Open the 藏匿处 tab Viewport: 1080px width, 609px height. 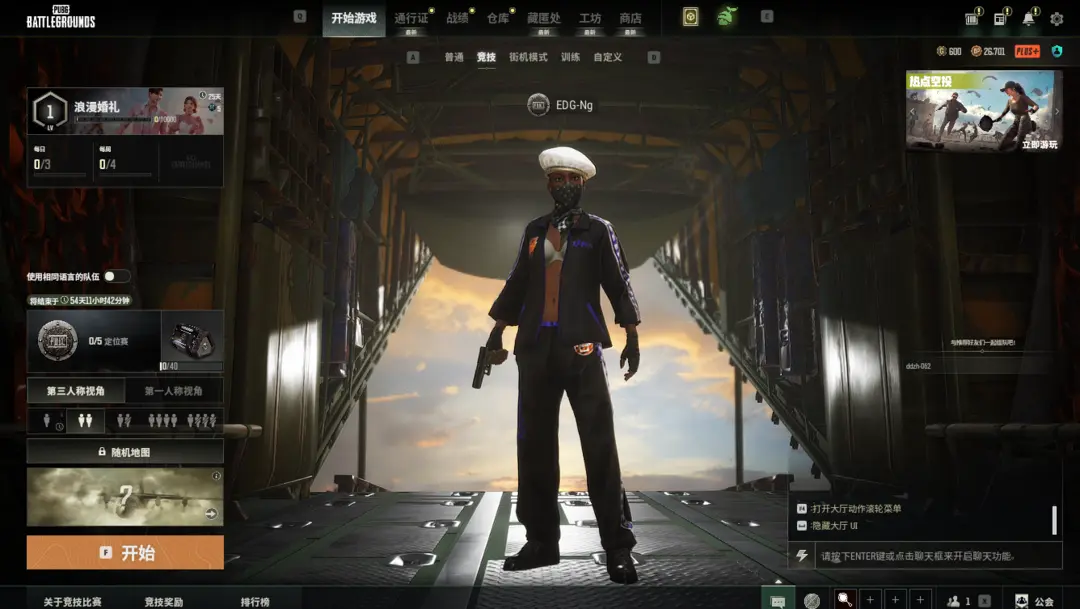[x=543, y=19]
